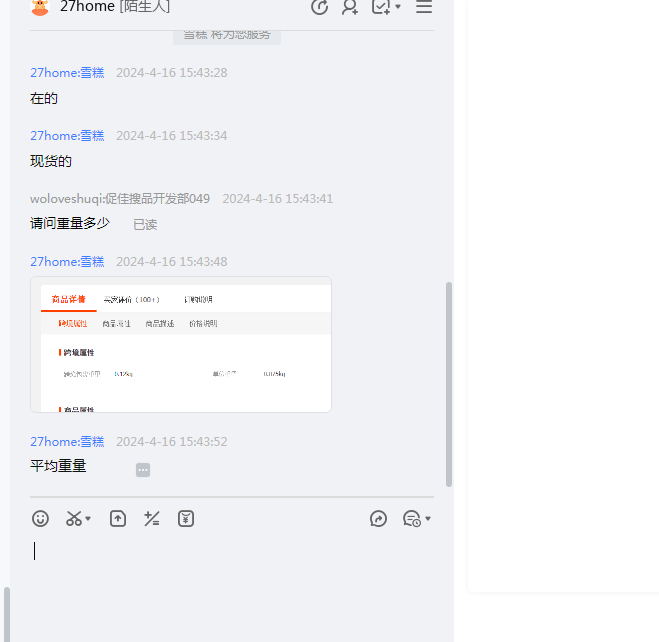The image size is (659, 642).
Task: Open the product detail screenshot thumbnail
Action: (x=181, y=345)
